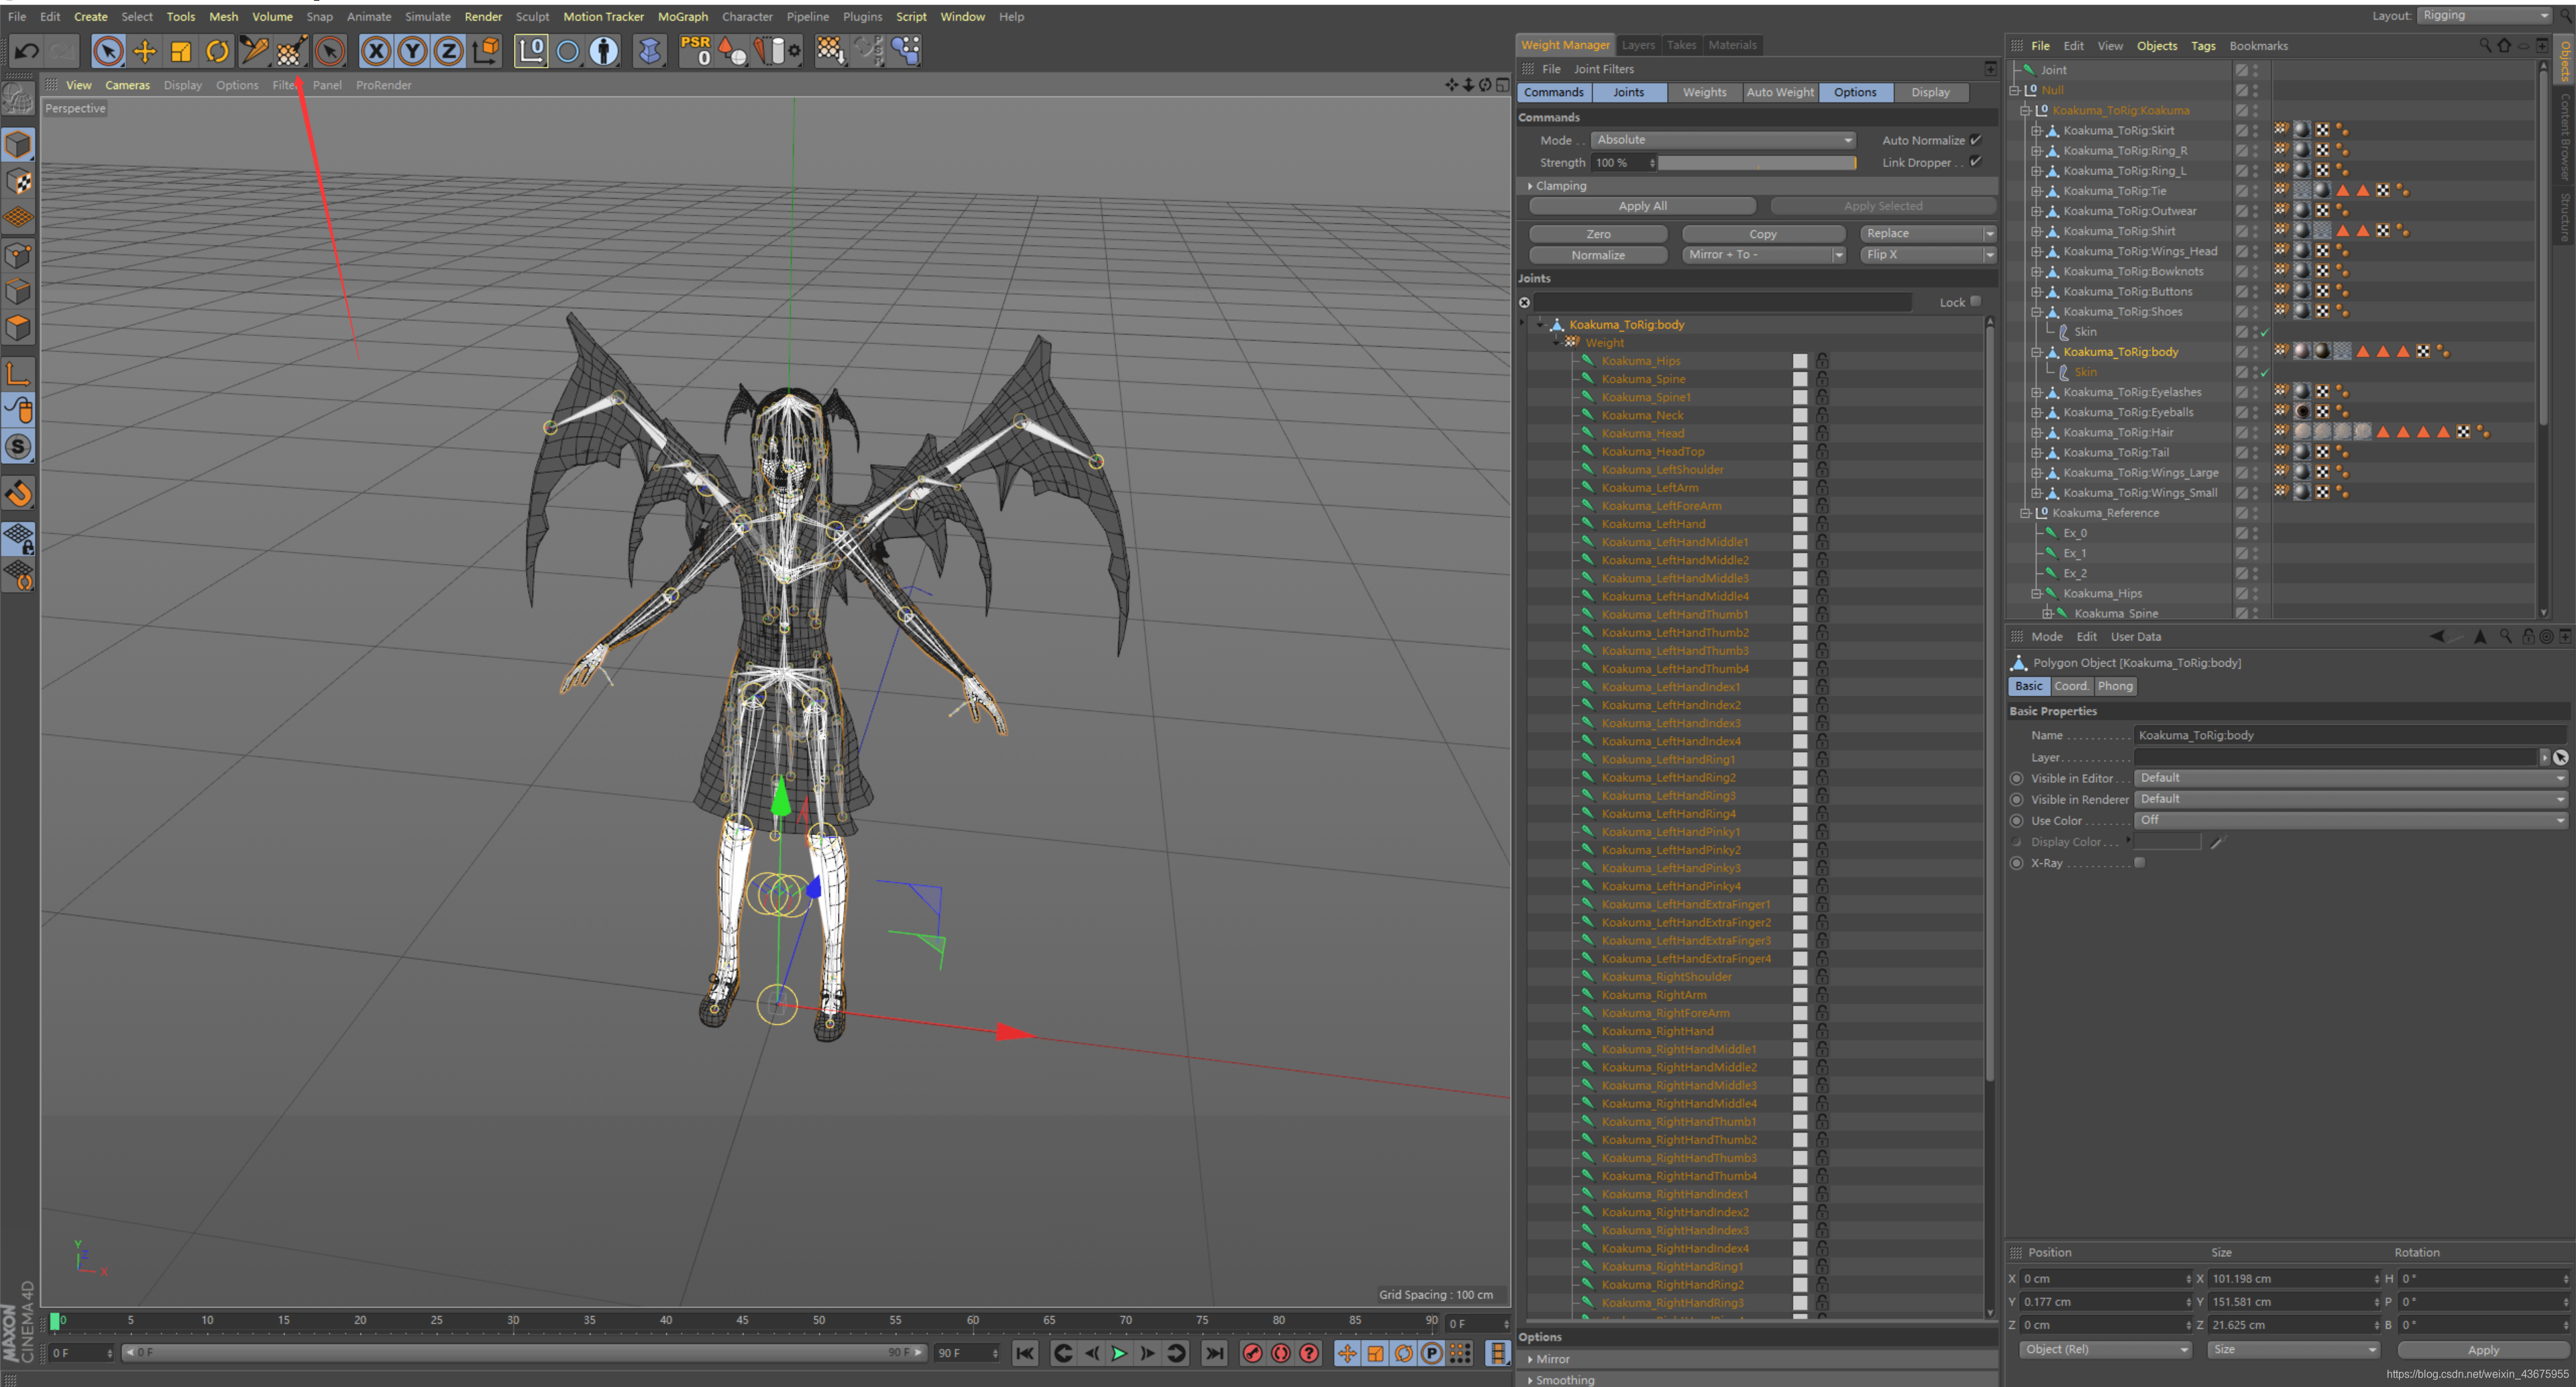The height and width of the screenshot is (1387, 2576).
Task: Open the Flip X dropdown
Action: pos(1927,255)
